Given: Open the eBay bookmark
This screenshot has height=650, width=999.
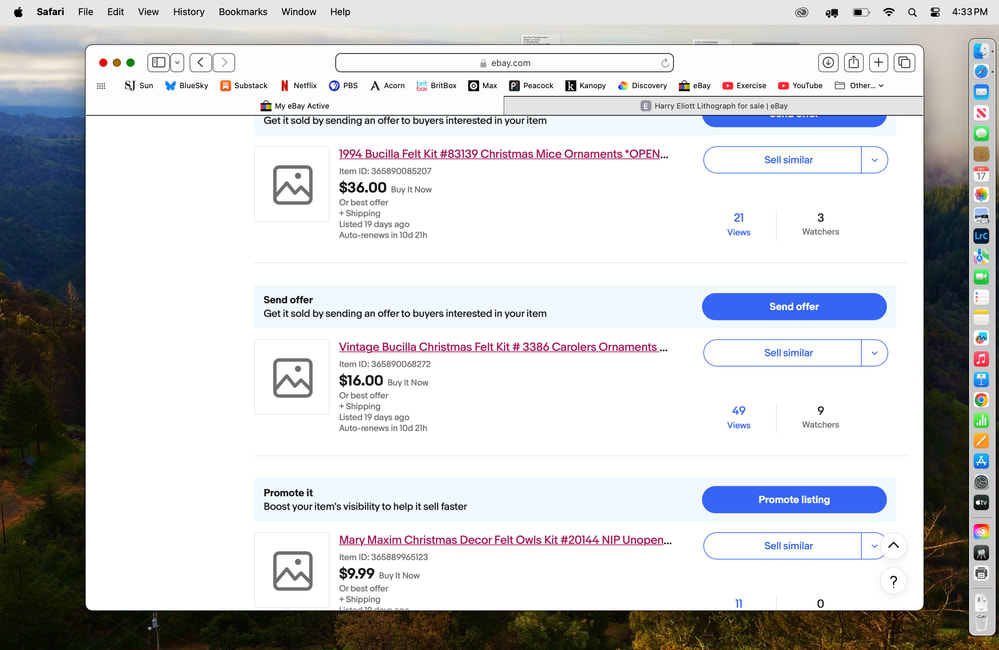Looking at the screenshot, I should pos(694,85).
